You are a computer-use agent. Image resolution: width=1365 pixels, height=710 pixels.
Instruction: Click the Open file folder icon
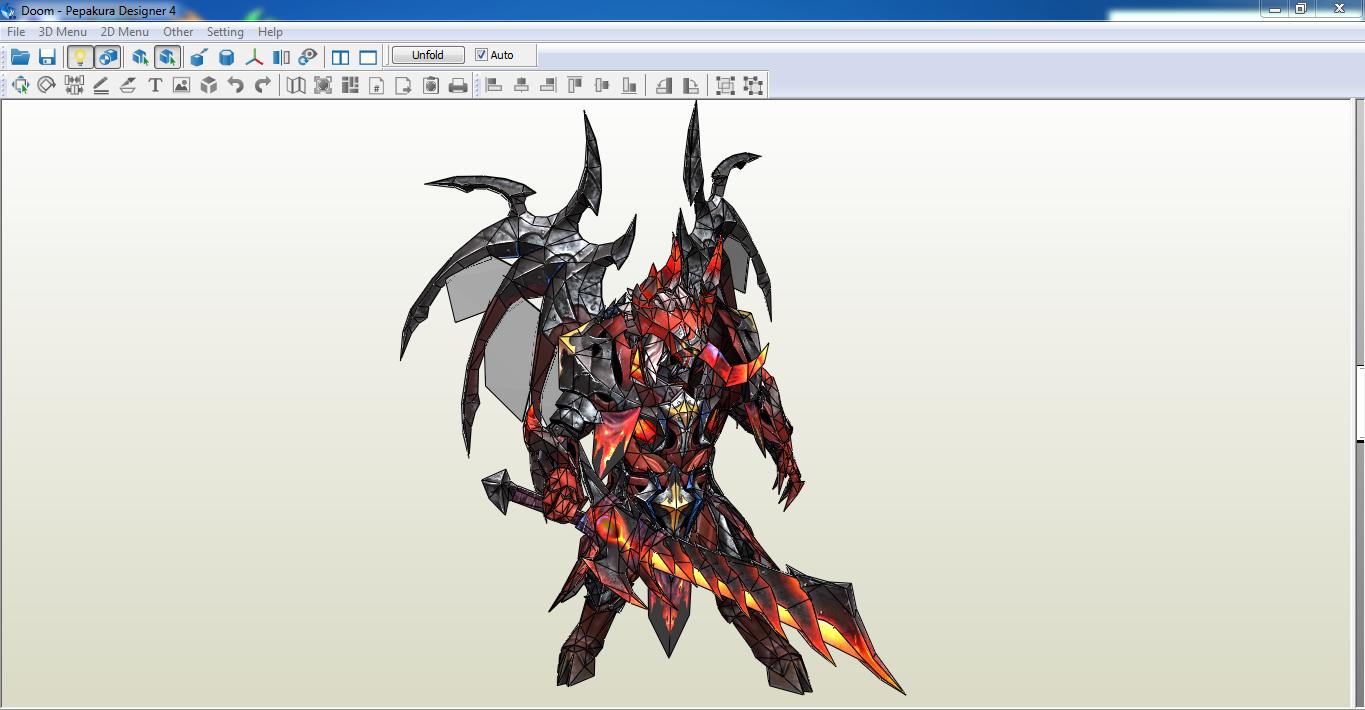(x=20, y=57)
